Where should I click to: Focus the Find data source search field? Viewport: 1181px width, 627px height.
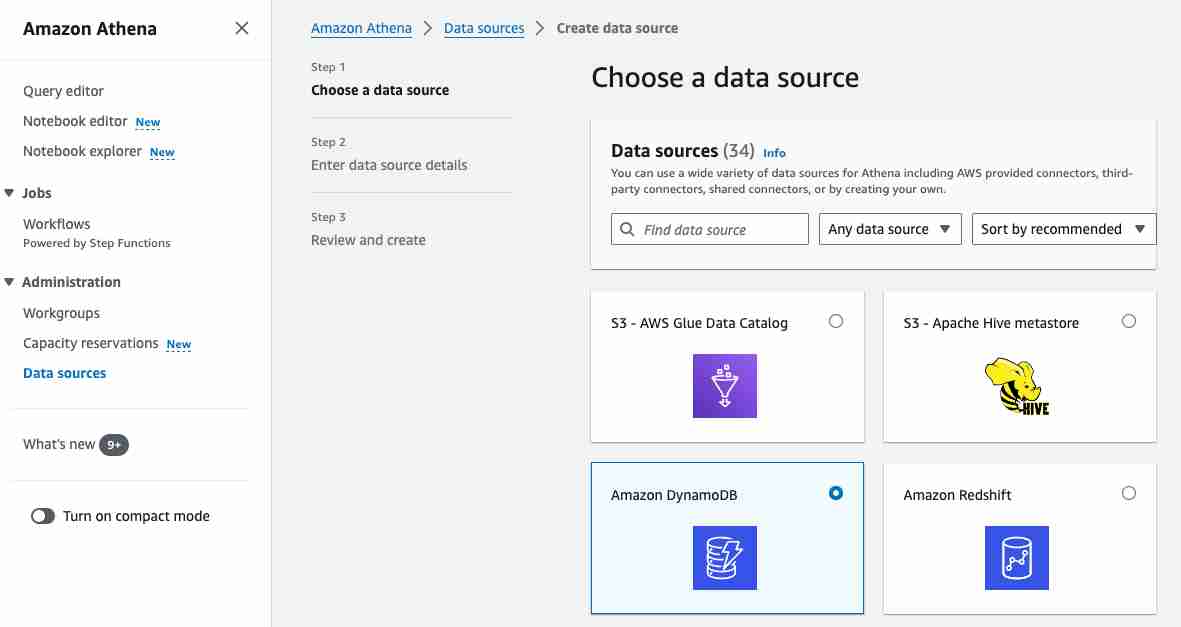(x=710, y=229)
